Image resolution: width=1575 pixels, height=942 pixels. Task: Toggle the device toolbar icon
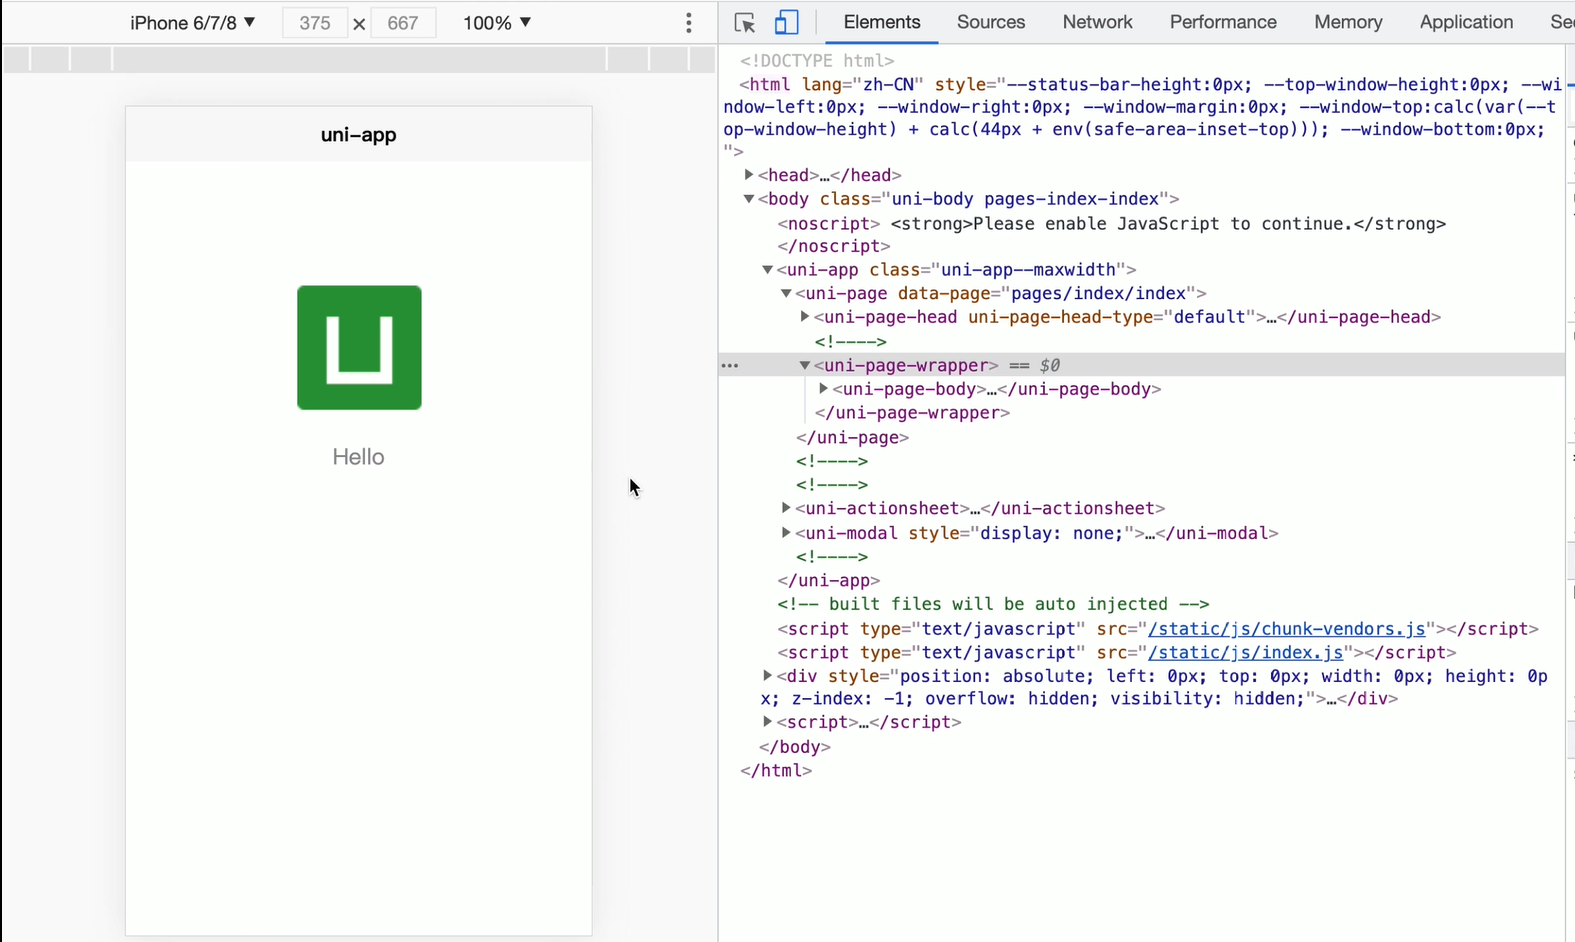[x=787, y=22]
